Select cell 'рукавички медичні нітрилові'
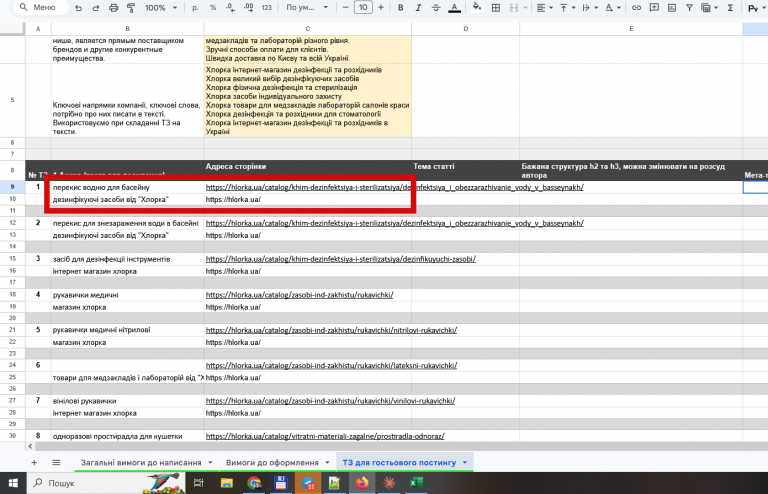 tap(127, 330)
